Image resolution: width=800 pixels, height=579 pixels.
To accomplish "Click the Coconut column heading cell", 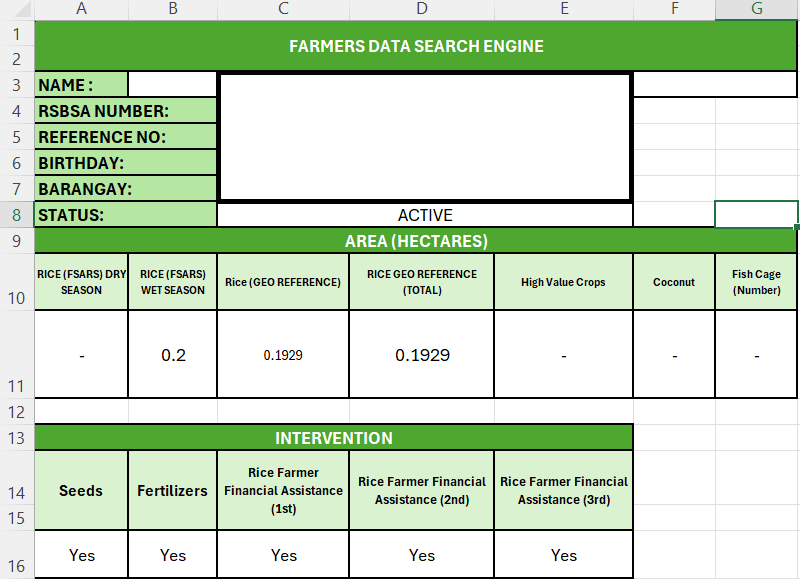I will coord(674,282).
